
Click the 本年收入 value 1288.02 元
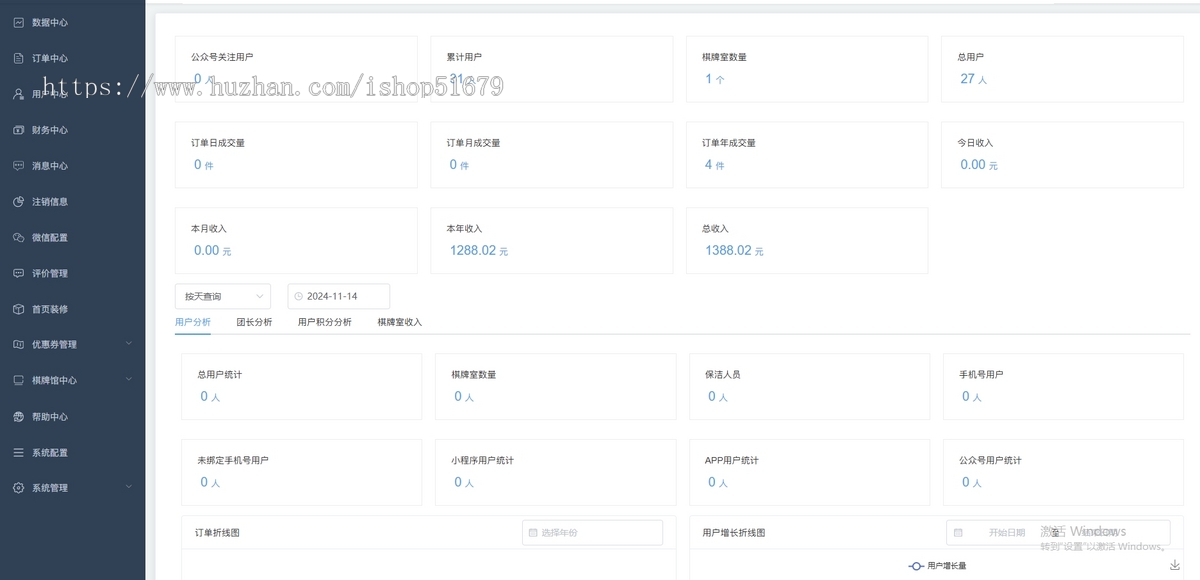pos(481,251)
